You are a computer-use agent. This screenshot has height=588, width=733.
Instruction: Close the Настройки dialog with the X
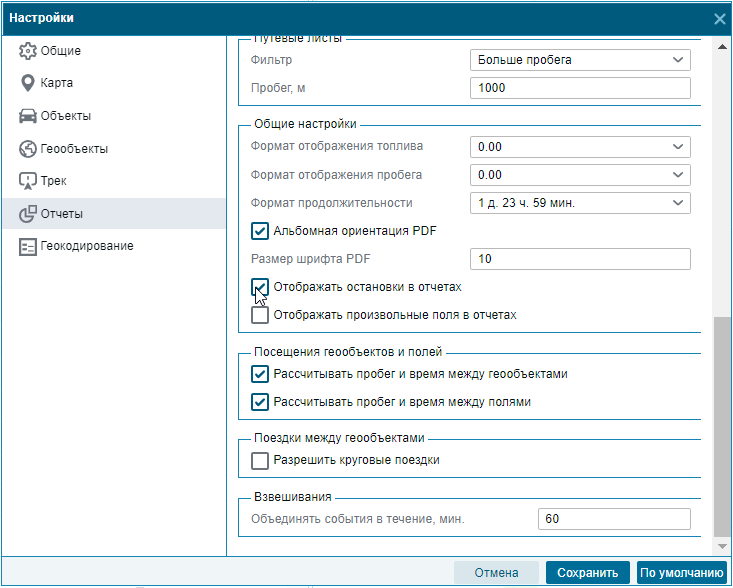[719, 19]
